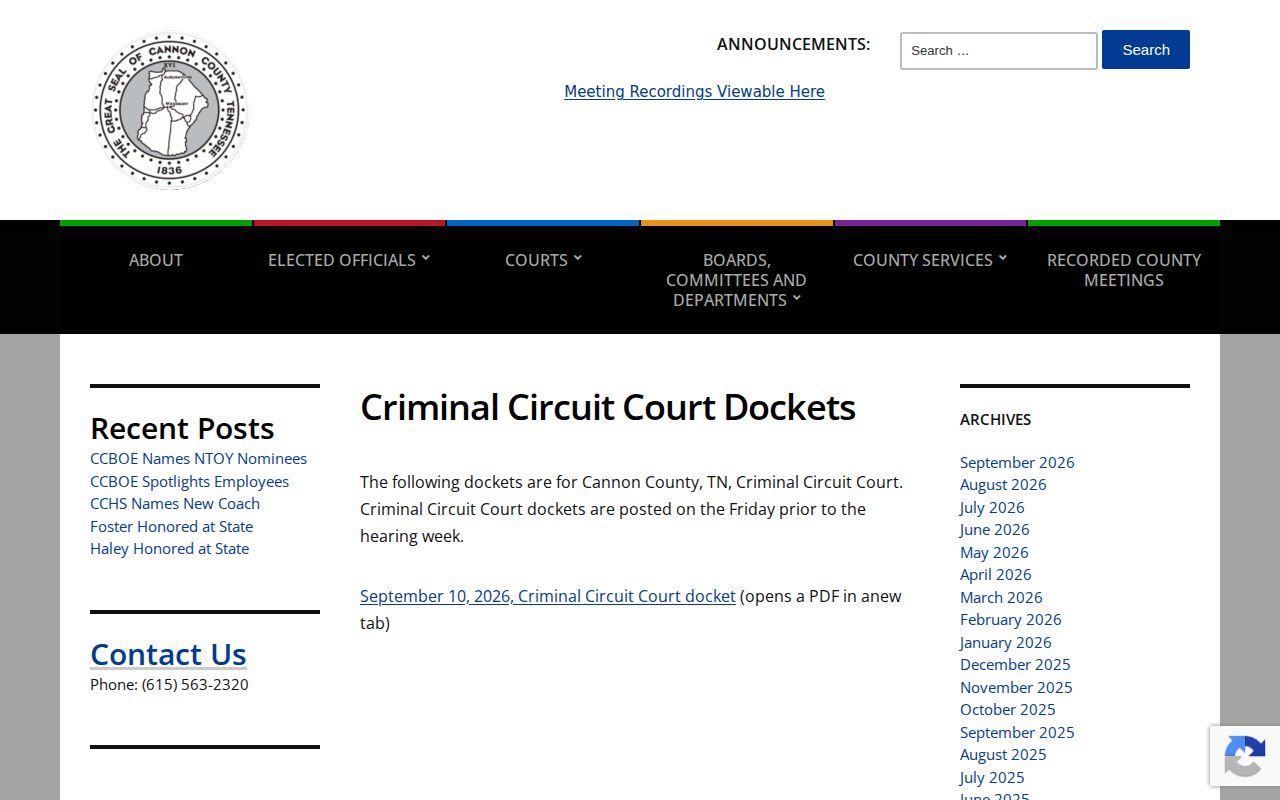The height and width of the screenshot is (800, 1280).
Task: Click the phone number (615) 563-2320
Action: click(x=195, y=684)
